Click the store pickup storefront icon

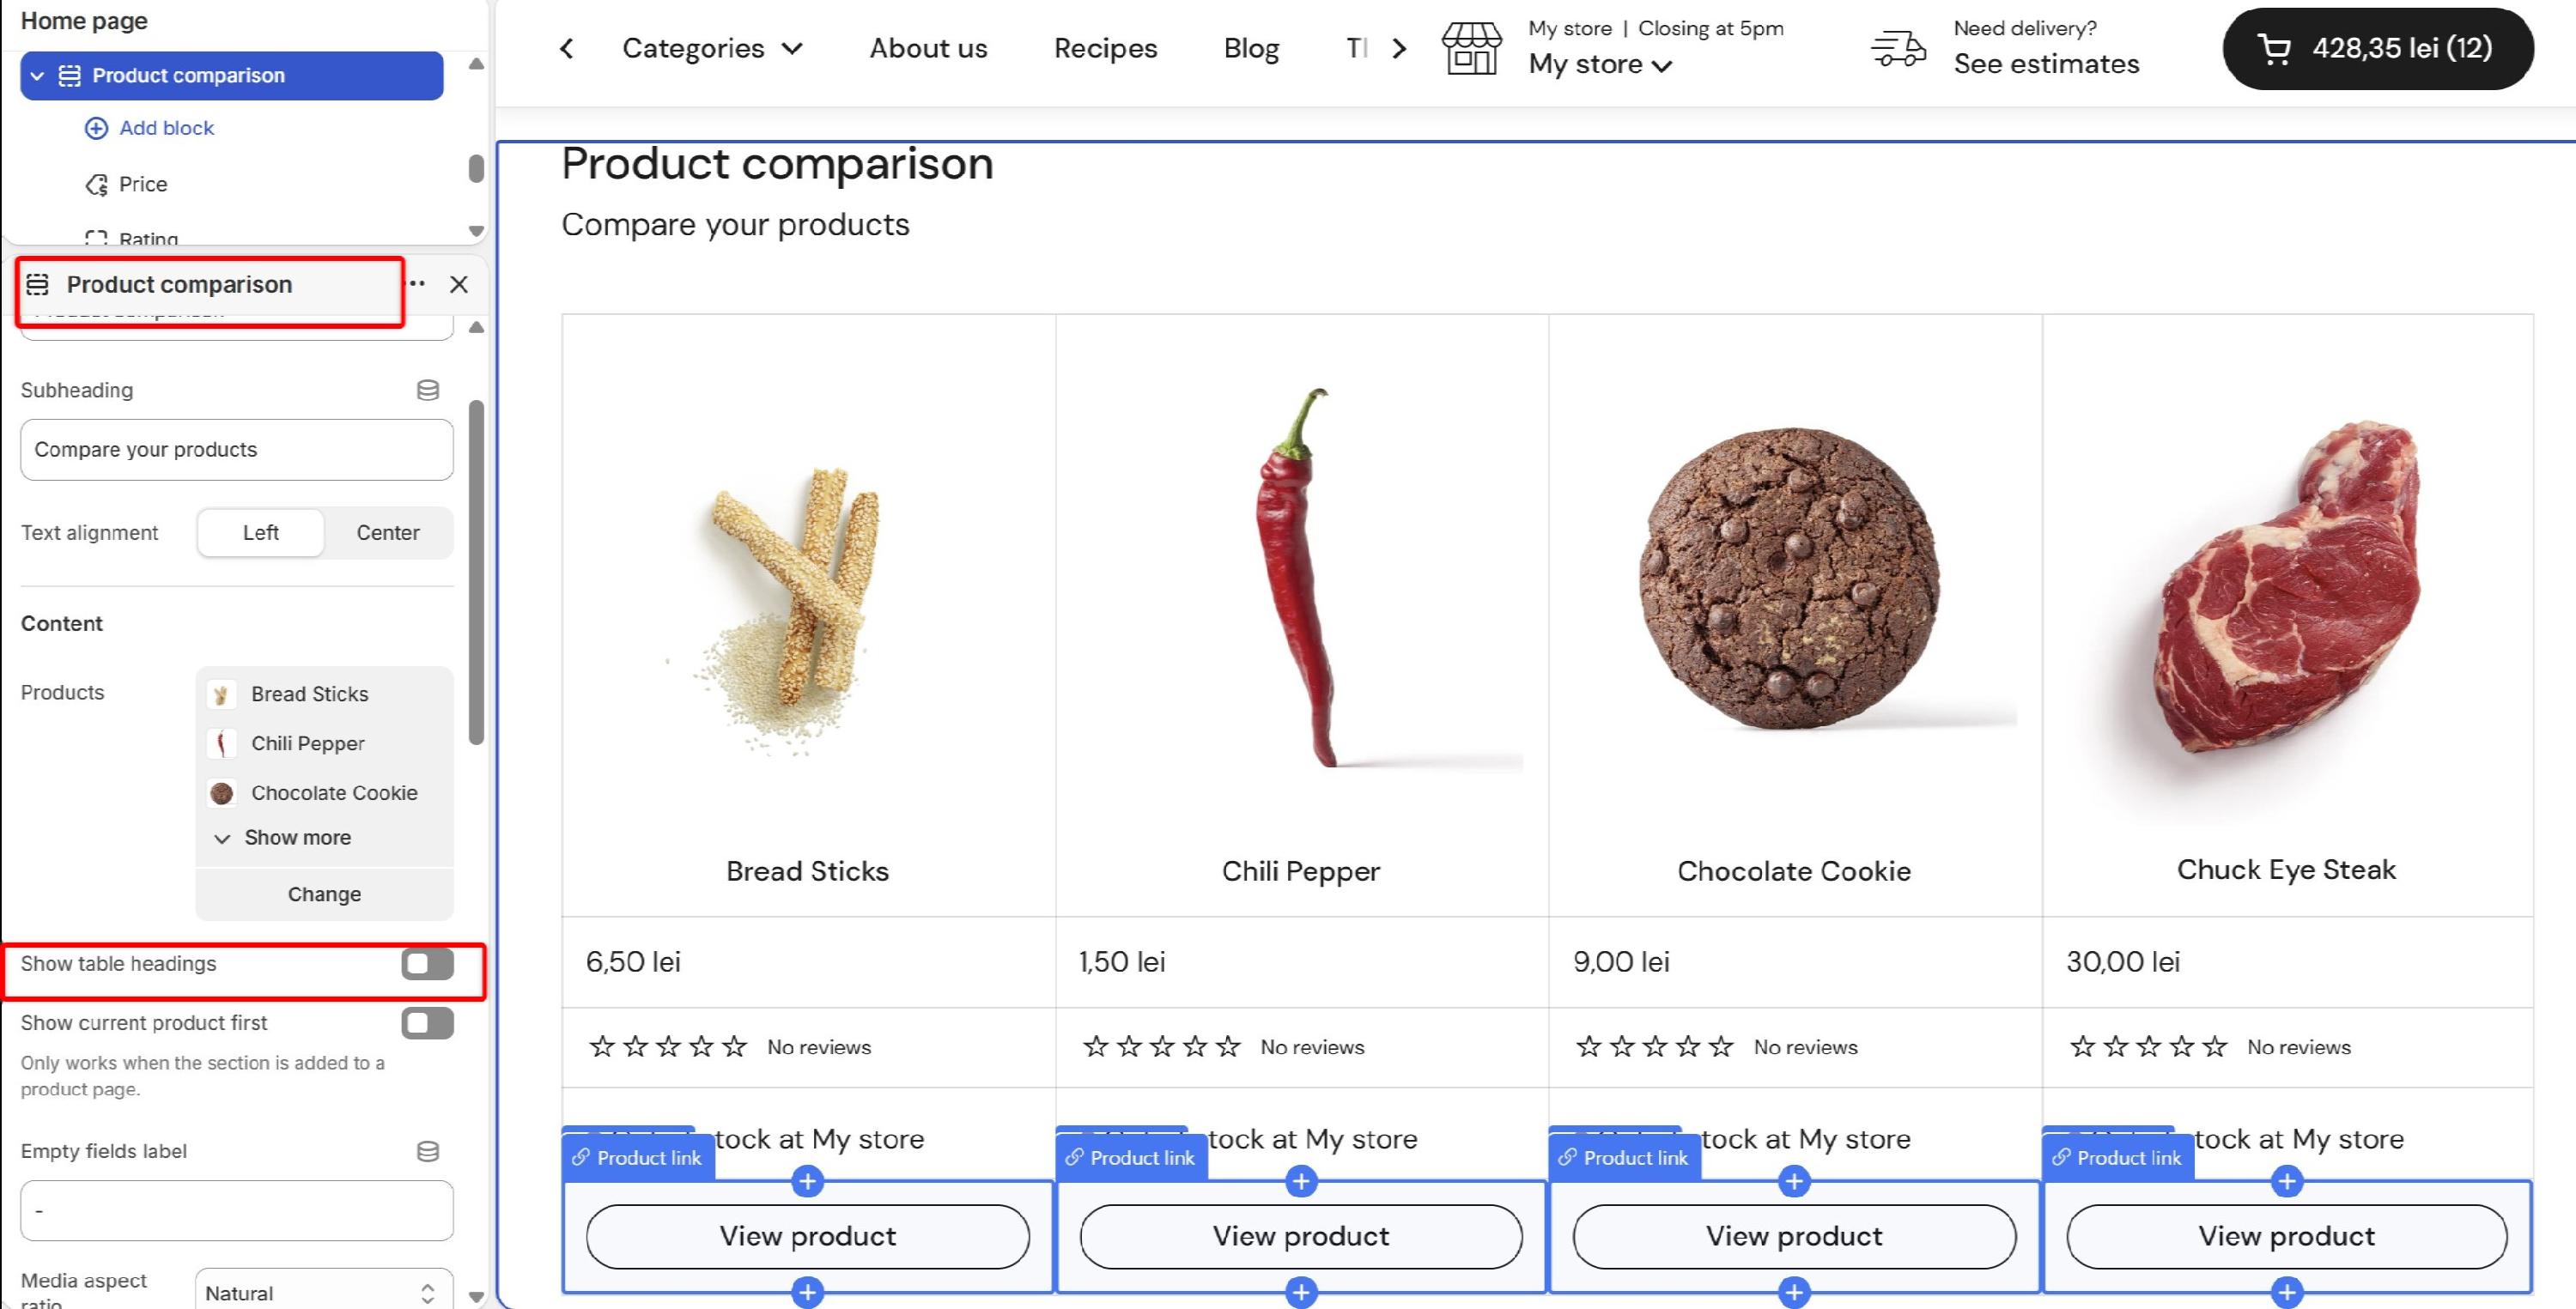1471,48
